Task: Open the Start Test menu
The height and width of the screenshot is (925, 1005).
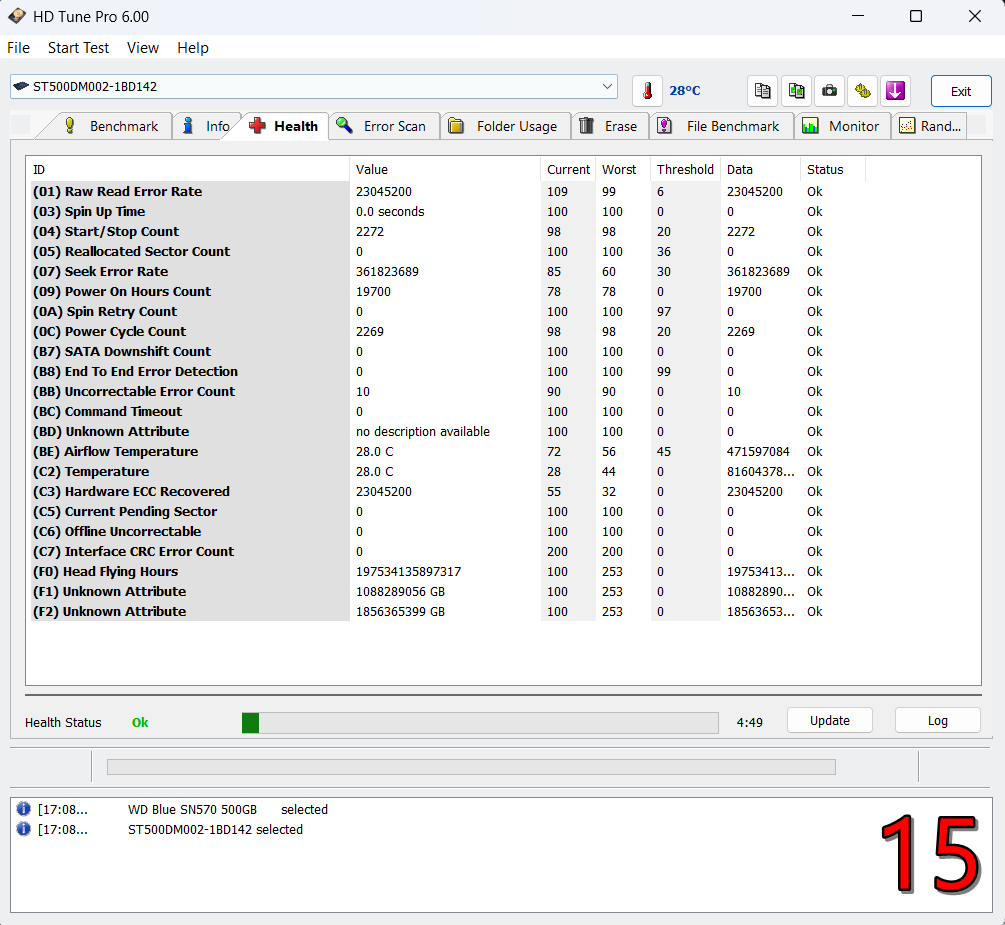Action: [x=78, y=48]
